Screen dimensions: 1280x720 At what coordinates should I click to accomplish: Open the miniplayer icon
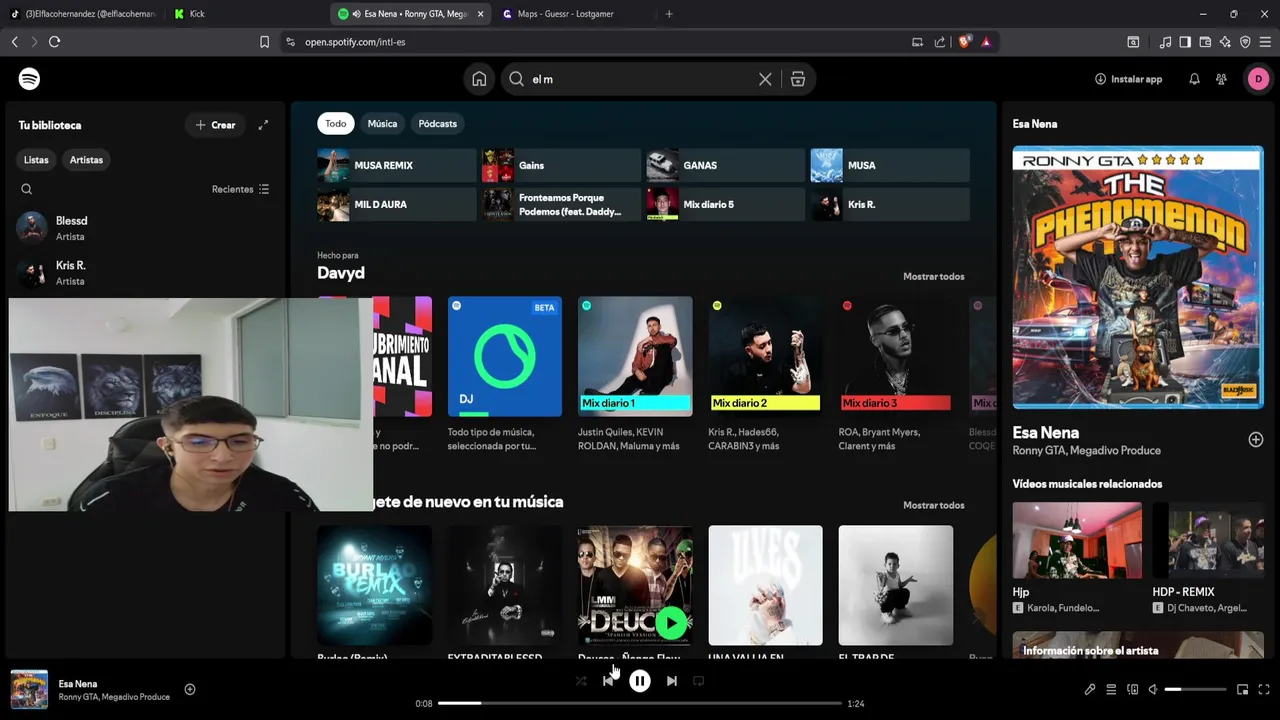tap(1243, 689)
